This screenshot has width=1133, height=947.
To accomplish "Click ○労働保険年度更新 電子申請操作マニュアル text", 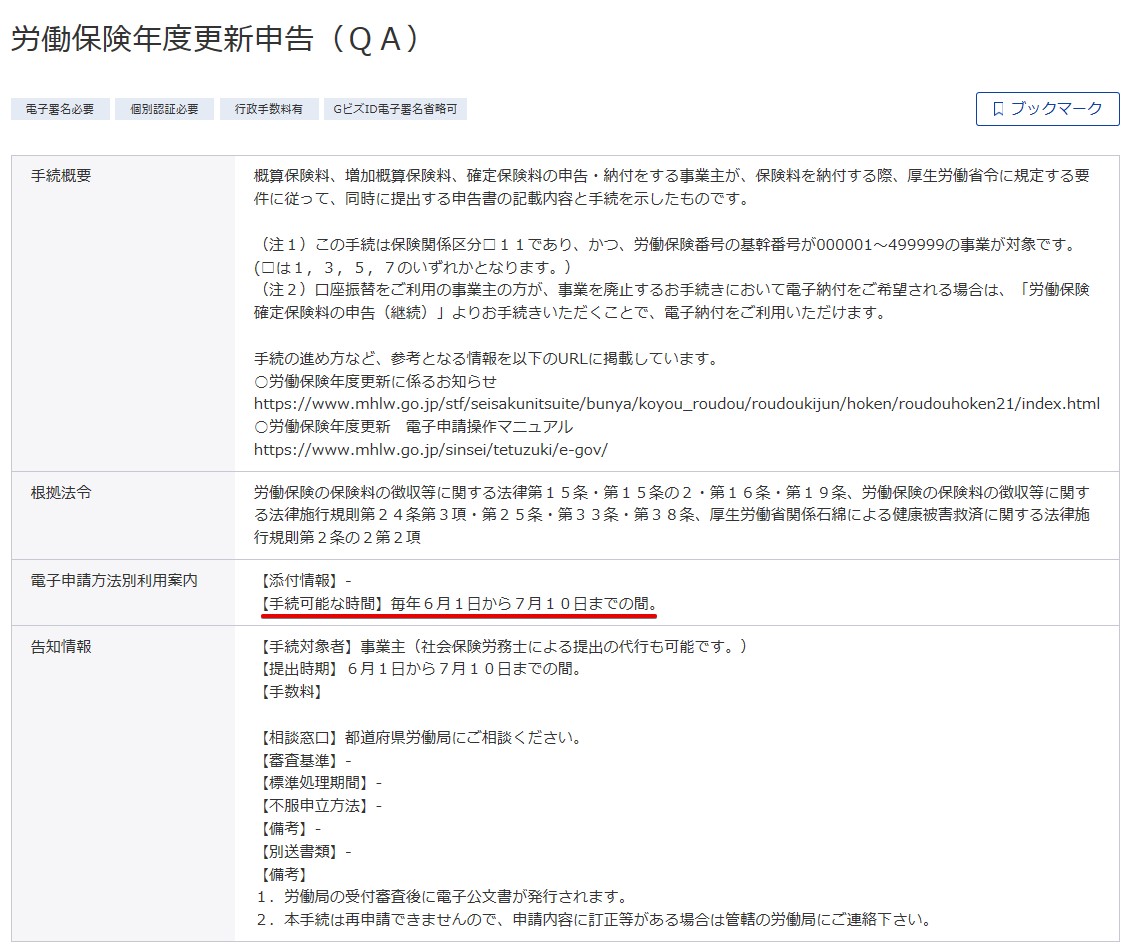I will coord(413,427).
